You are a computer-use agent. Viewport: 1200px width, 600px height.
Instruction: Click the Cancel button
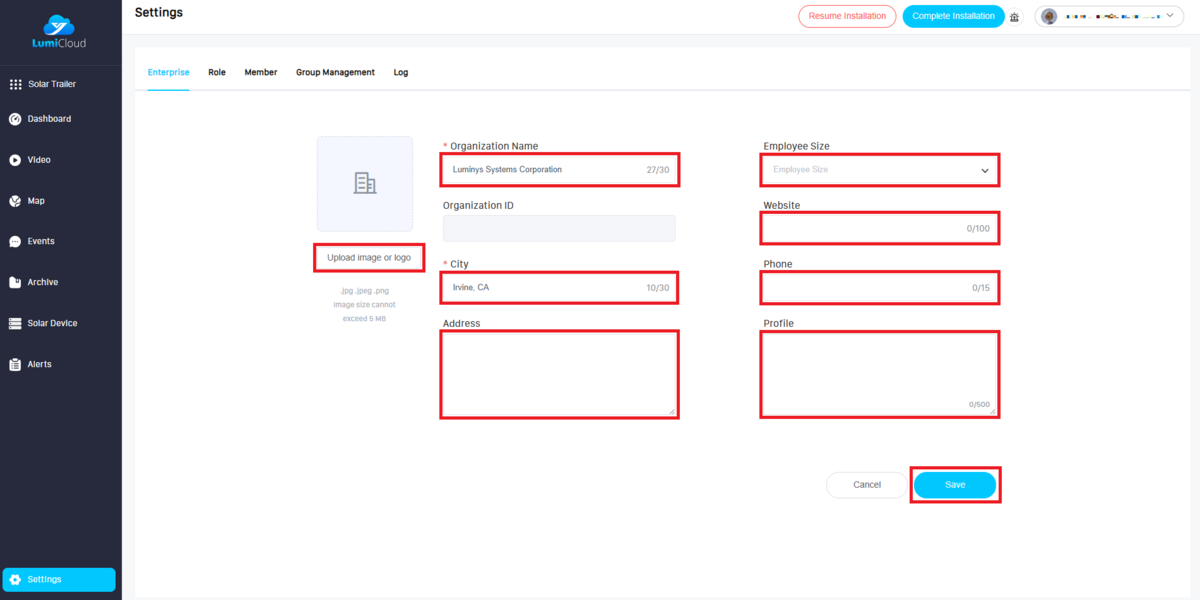pos(867,485)
